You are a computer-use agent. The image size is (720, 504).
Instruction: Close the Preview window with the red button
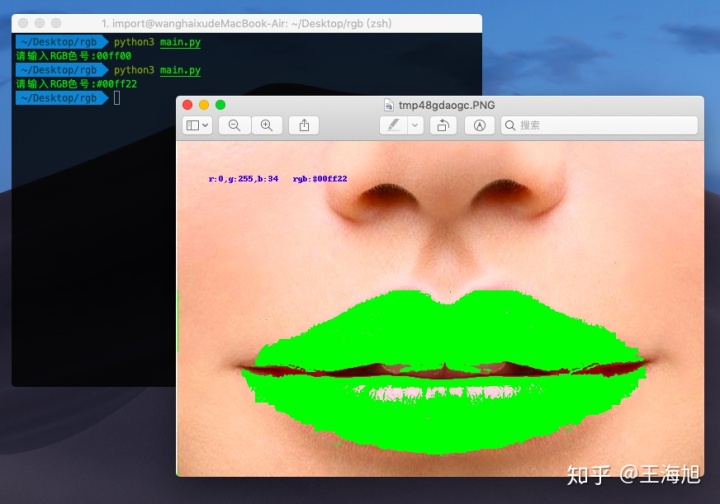tap(187, 105)
